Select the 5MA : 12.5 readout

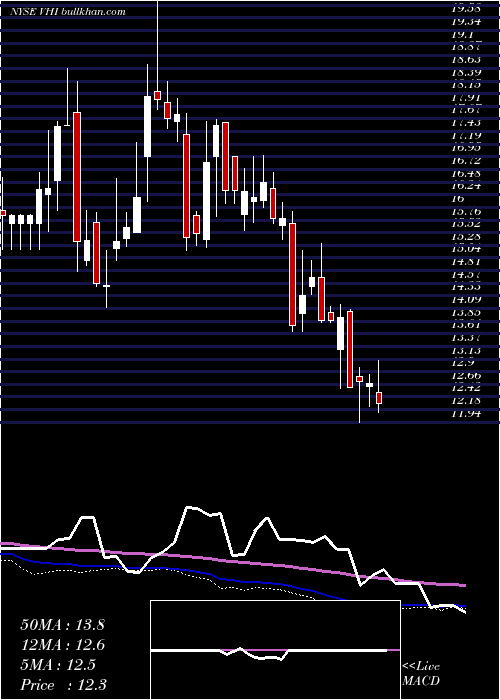click(58, 665)
